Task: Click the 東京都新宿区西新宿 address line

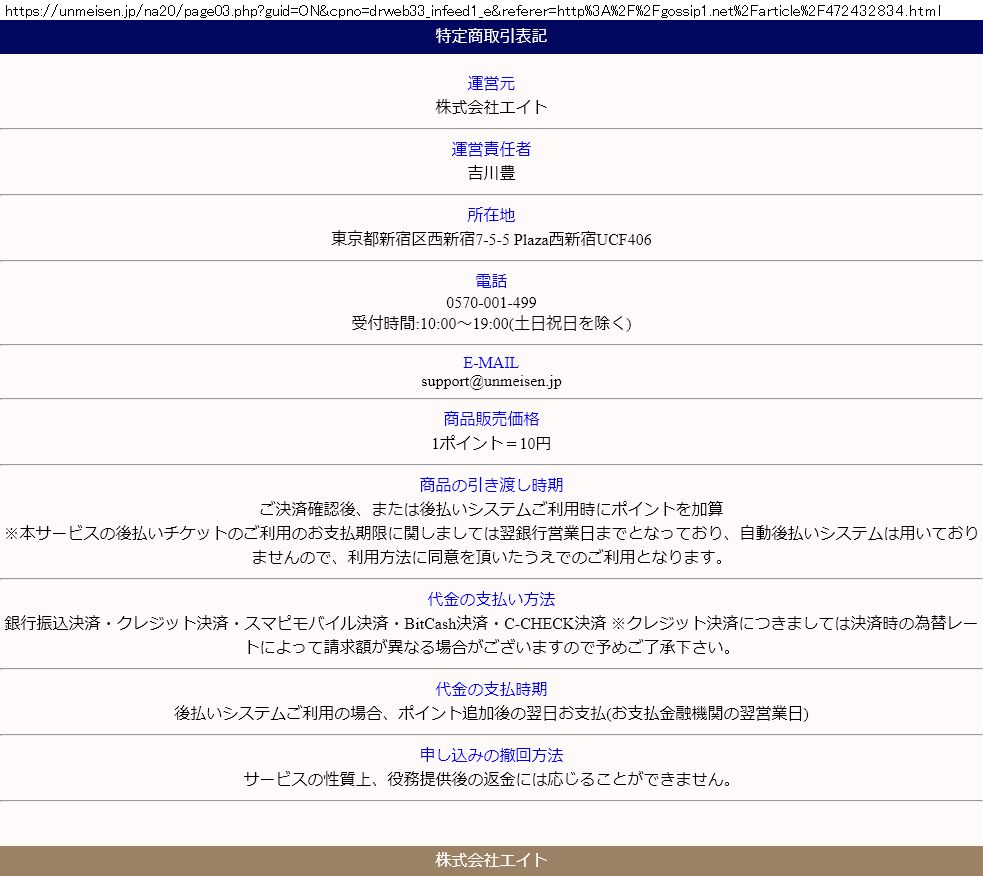Action: [x=491, y=239]
